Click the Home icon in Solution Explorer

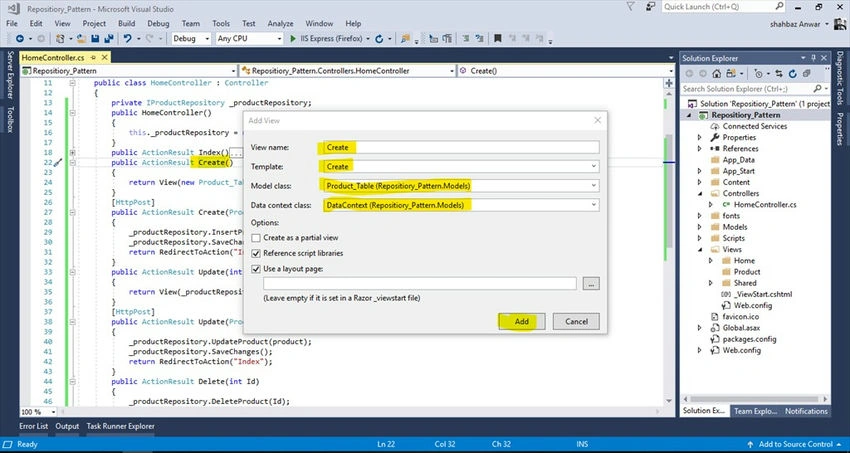[717, 74]
